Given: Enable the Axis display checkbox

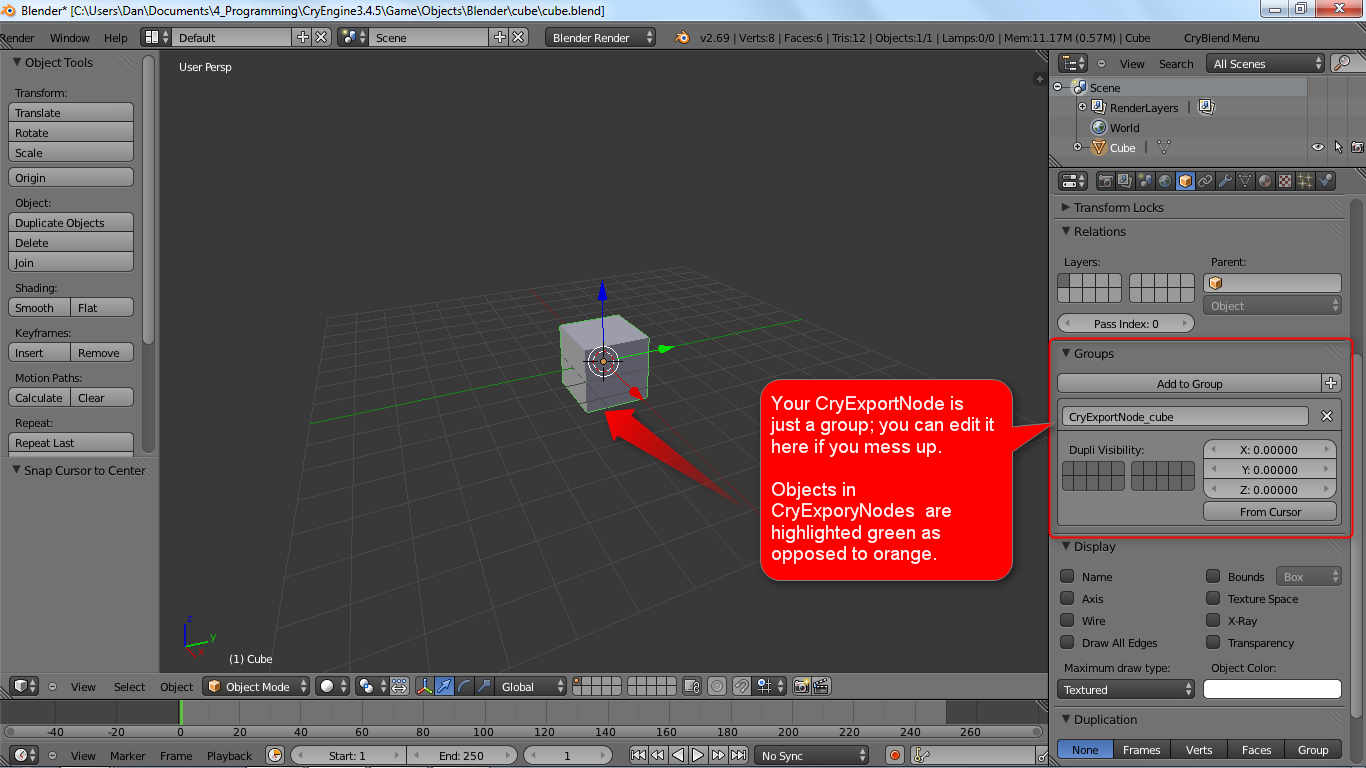Looking at the screenshot, I should point(1067,598).
